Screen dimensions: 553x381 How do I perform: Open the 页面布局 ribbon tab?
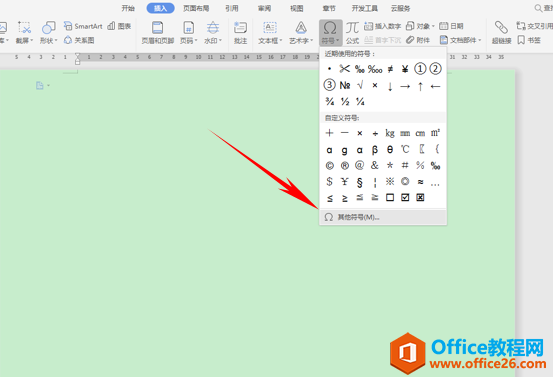pyautogui.click(x=196, y=8)
